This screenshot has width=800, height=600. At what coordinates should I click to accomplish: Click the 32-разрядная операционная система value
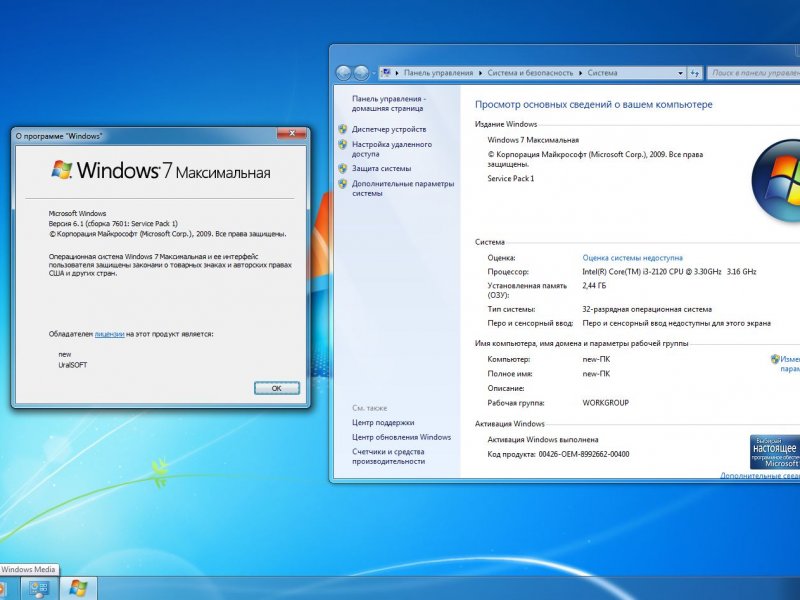pyautogui.click(x=647, y=309)
